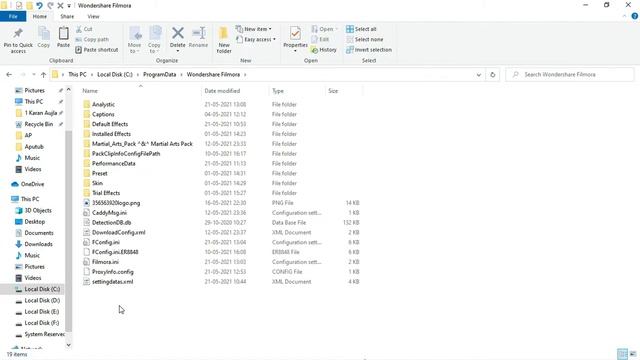Click Select none in ribbon
Screen dimensions: 640x360
click(x=364, y=40)
